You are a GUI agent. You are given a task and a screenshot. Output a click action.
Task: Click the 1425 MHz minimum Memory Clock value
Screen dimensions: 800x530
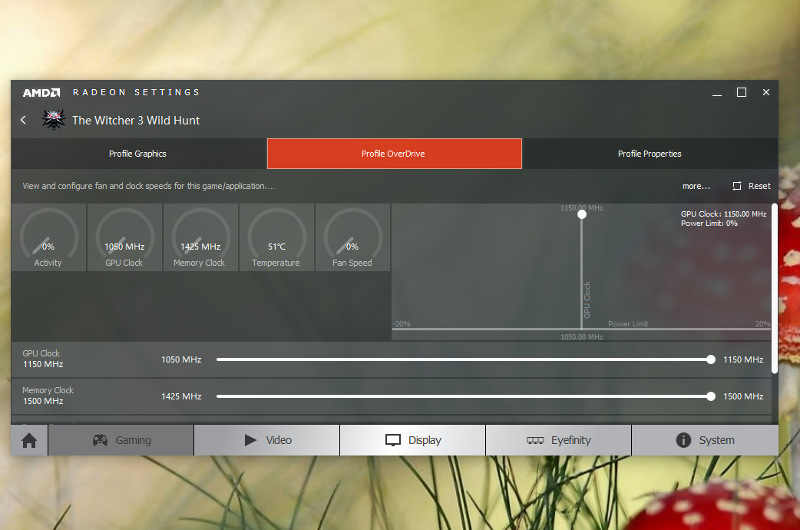click(181, 396)
